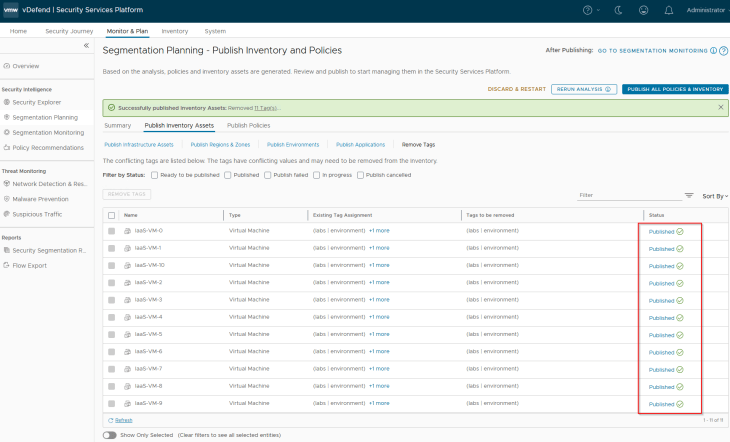Click the filter lines icon beside Filter field

click(x=689, y=196)
